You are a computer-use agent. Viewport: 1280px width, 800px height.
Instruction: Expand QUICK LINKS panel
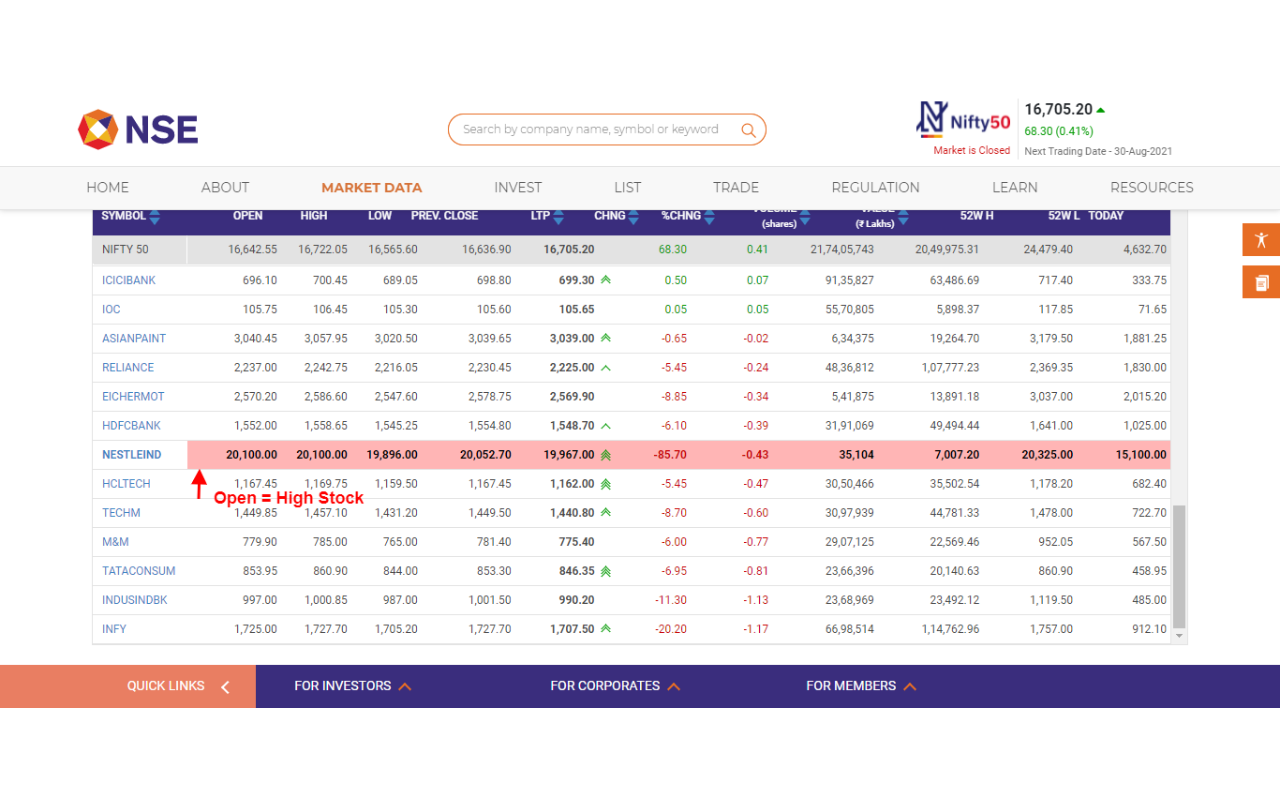tap(225, 686)
